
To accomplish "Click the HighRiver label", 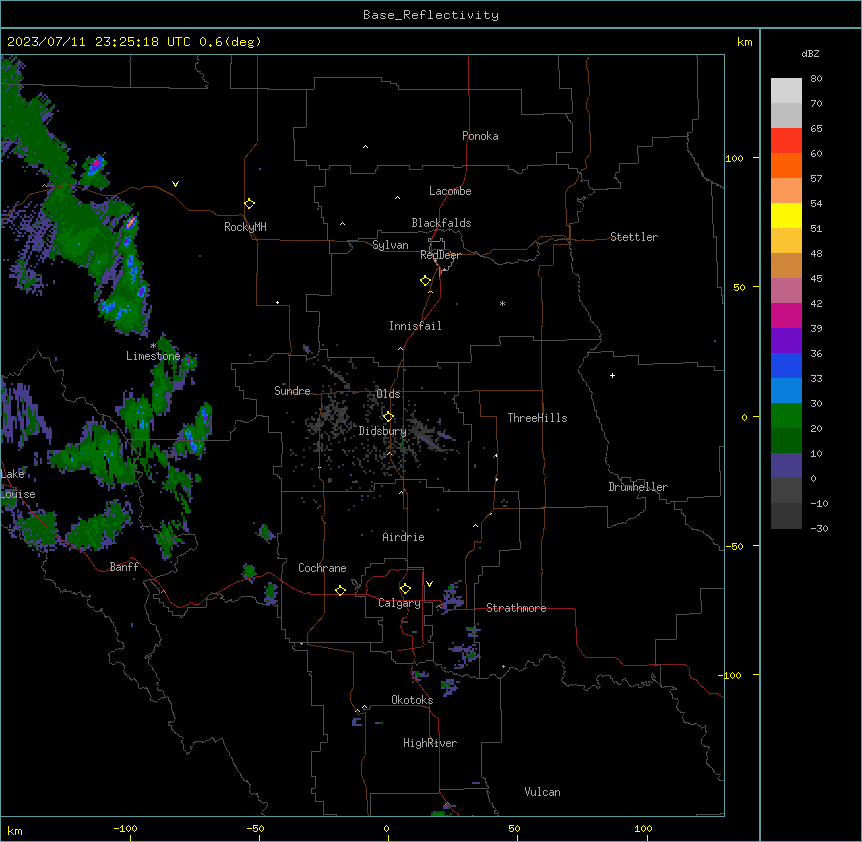I will coord(430,743).
